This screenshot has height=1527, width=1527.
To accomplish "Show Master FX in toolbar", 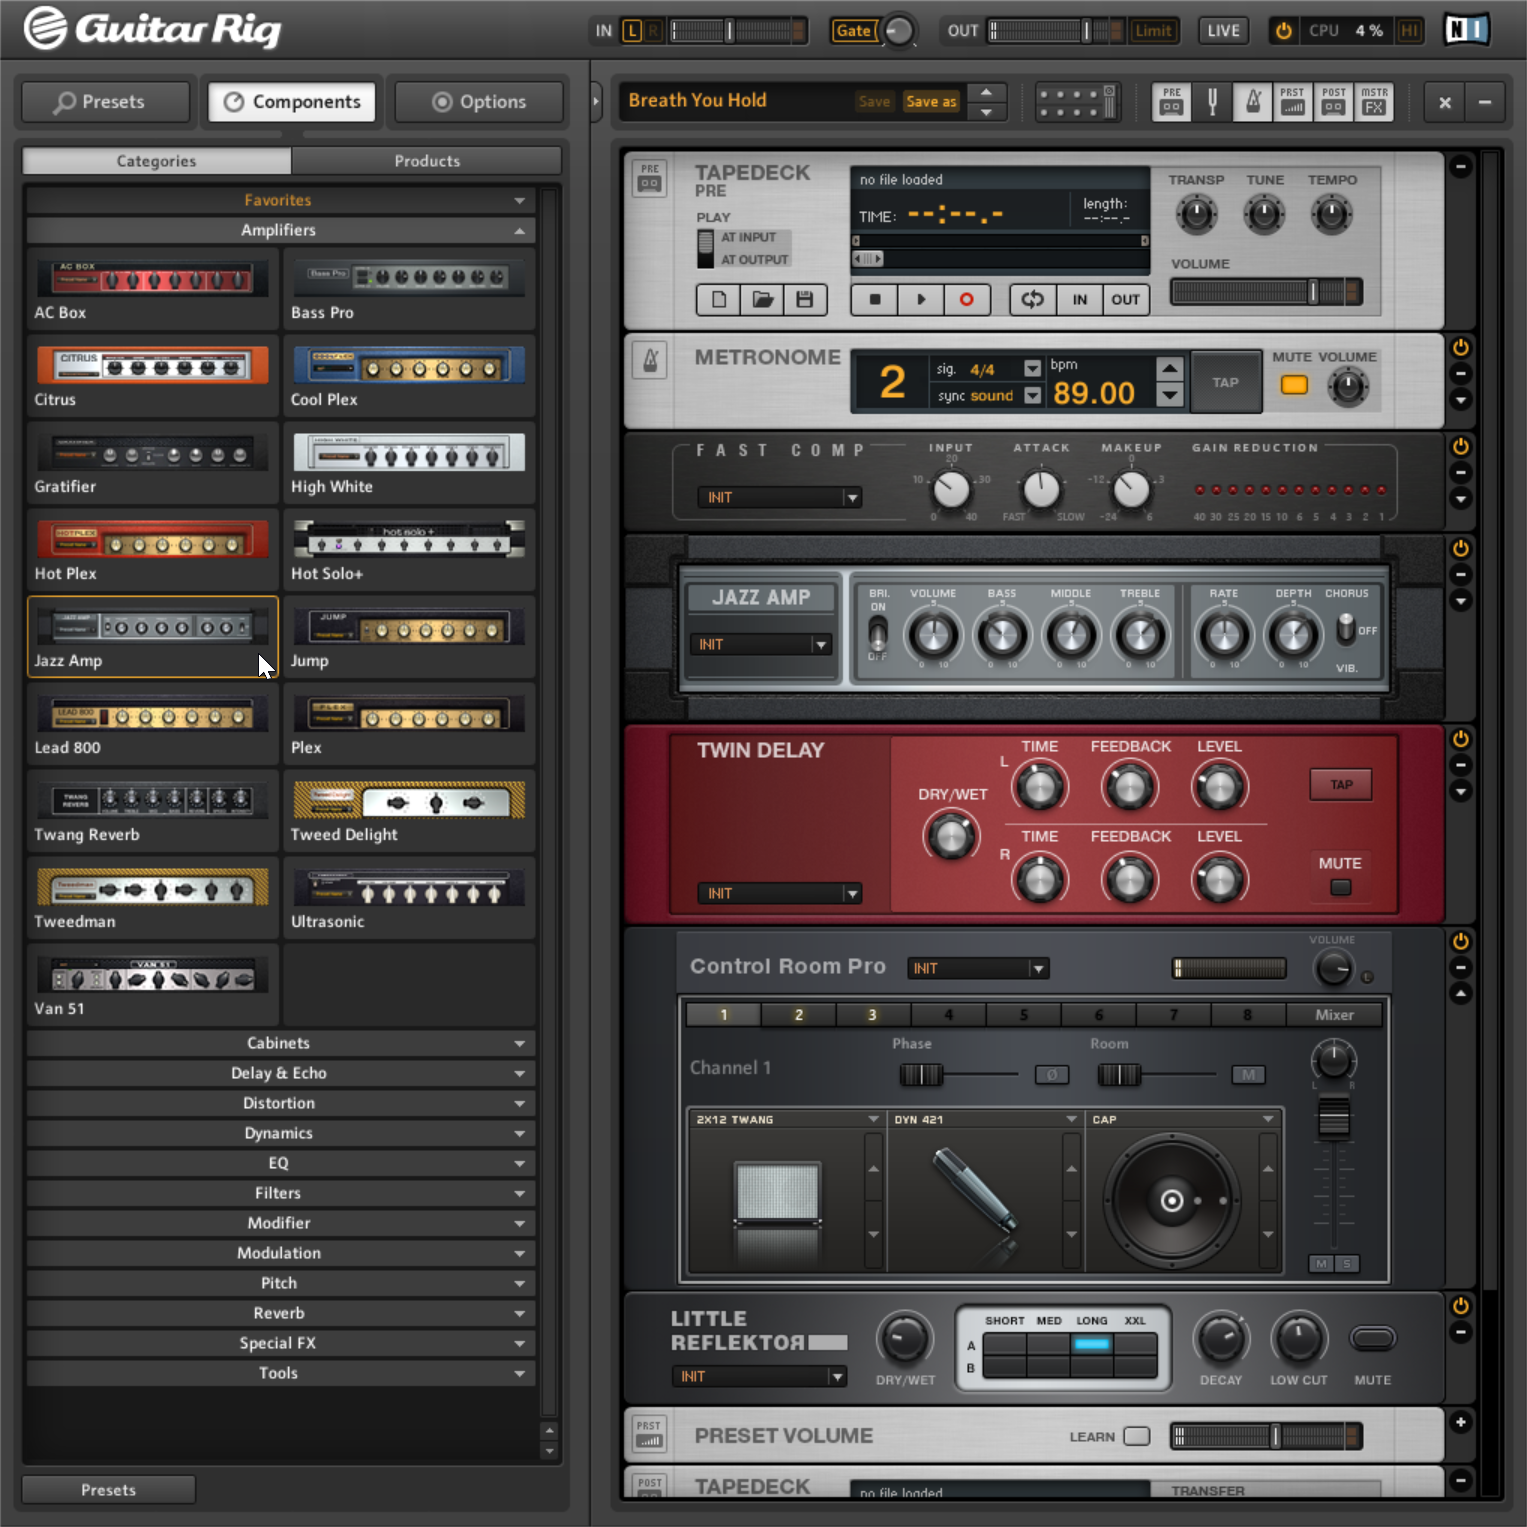I will [1374, 101].
